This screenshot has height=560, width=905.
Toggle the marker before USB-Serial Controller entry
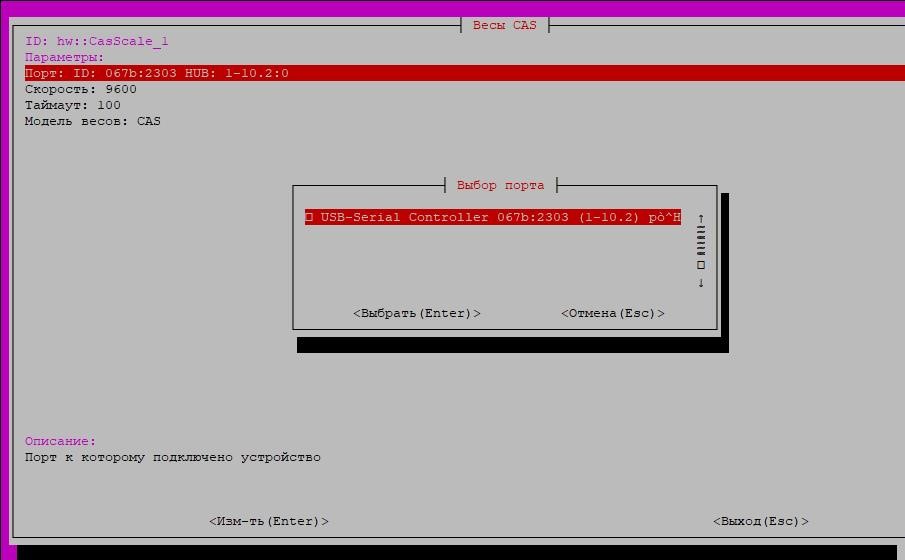pos(310,217)
